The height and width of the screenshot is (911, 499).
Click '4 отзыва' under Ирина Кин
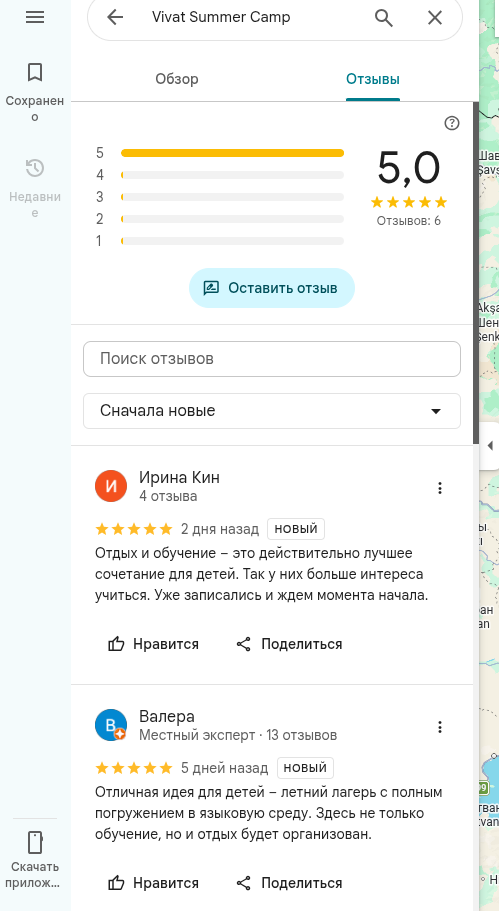168,496
